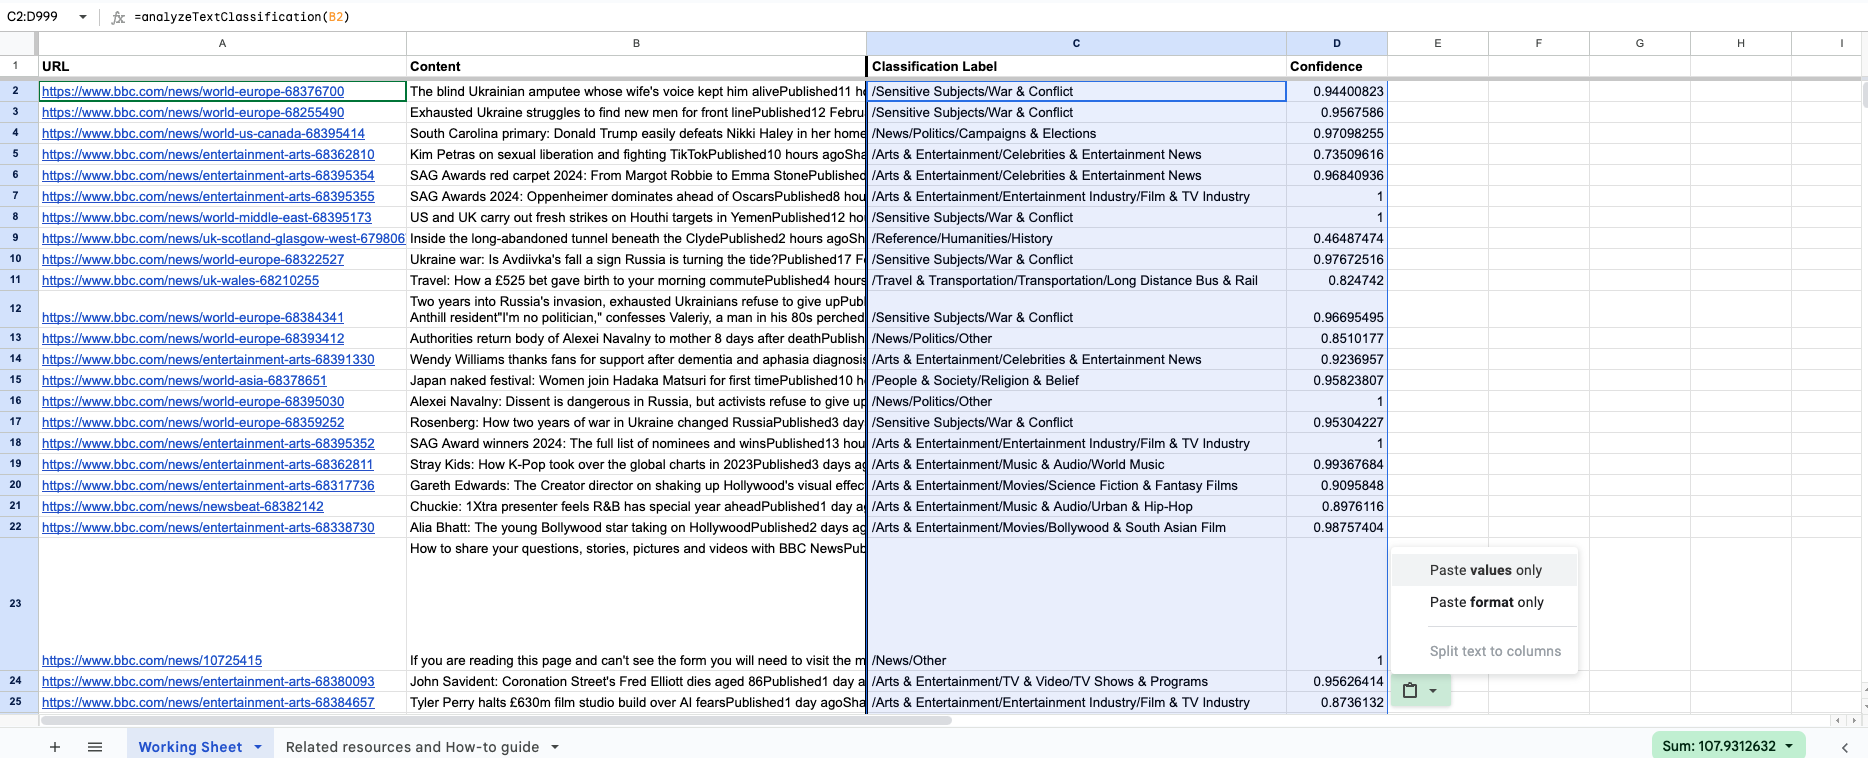Click content cell about Japan naked festival
The width and height of the screenshot is (1868, 758).
point(636,380)
